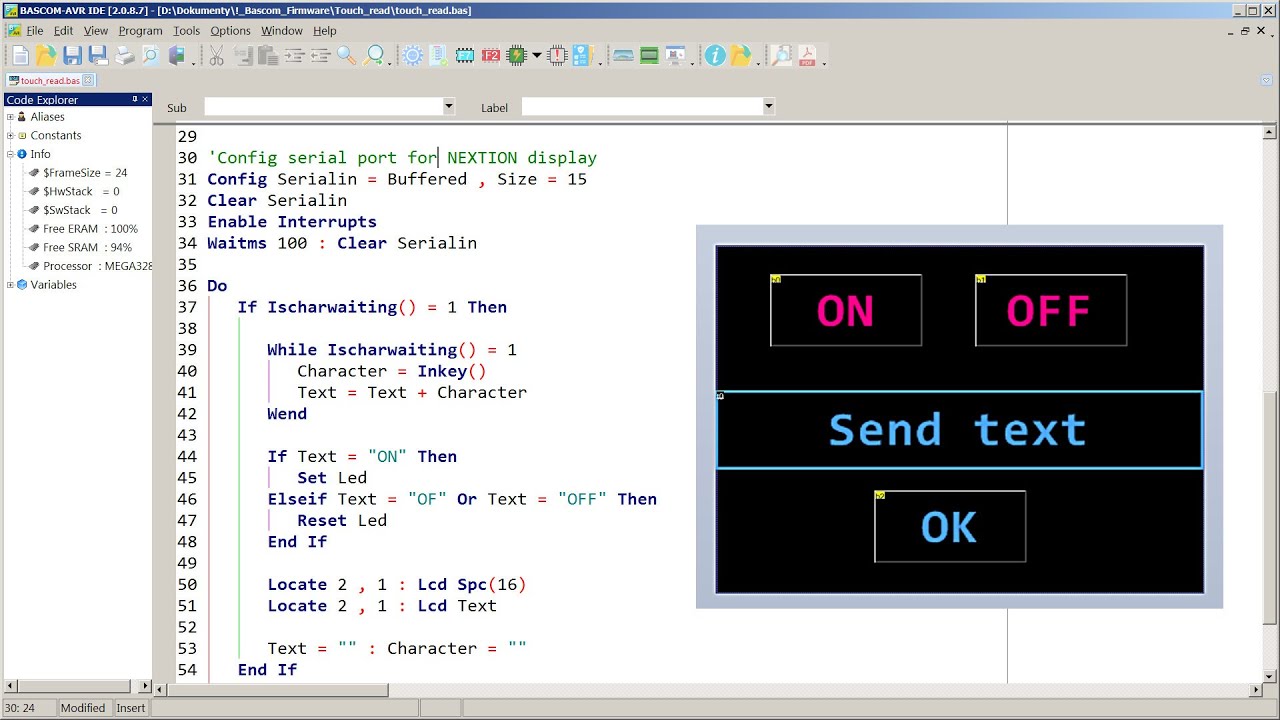
Task: Open the Options menu
Action: [230, 31]
